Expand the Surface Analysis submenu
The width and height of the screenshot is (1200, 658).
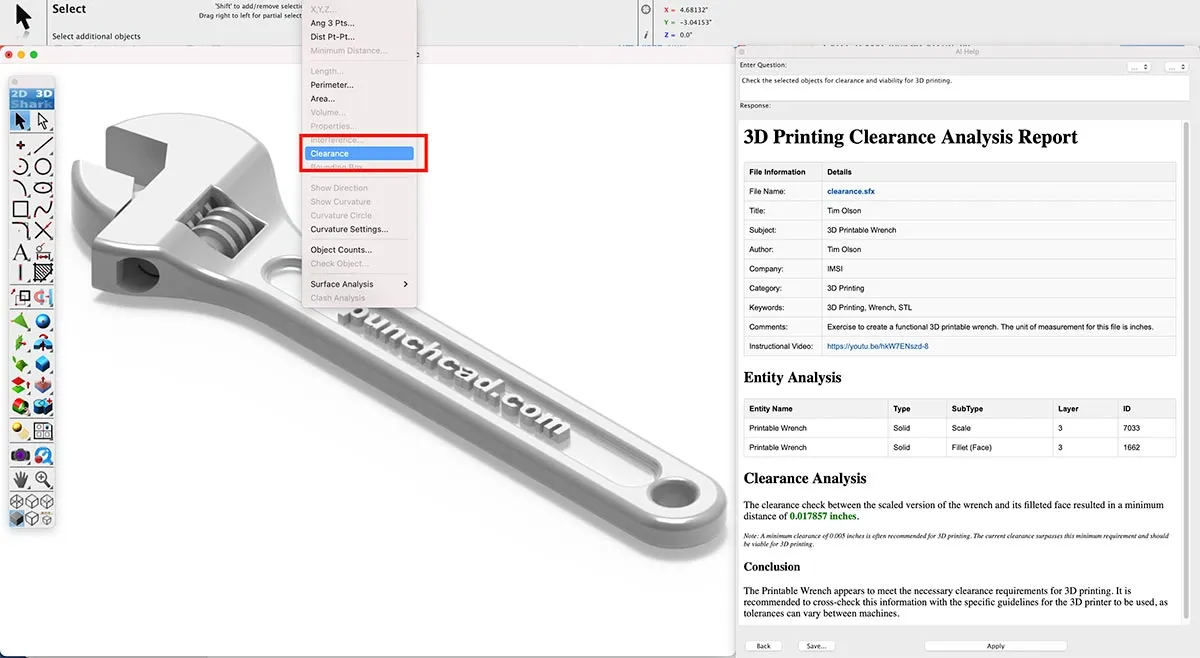(359, 284)
